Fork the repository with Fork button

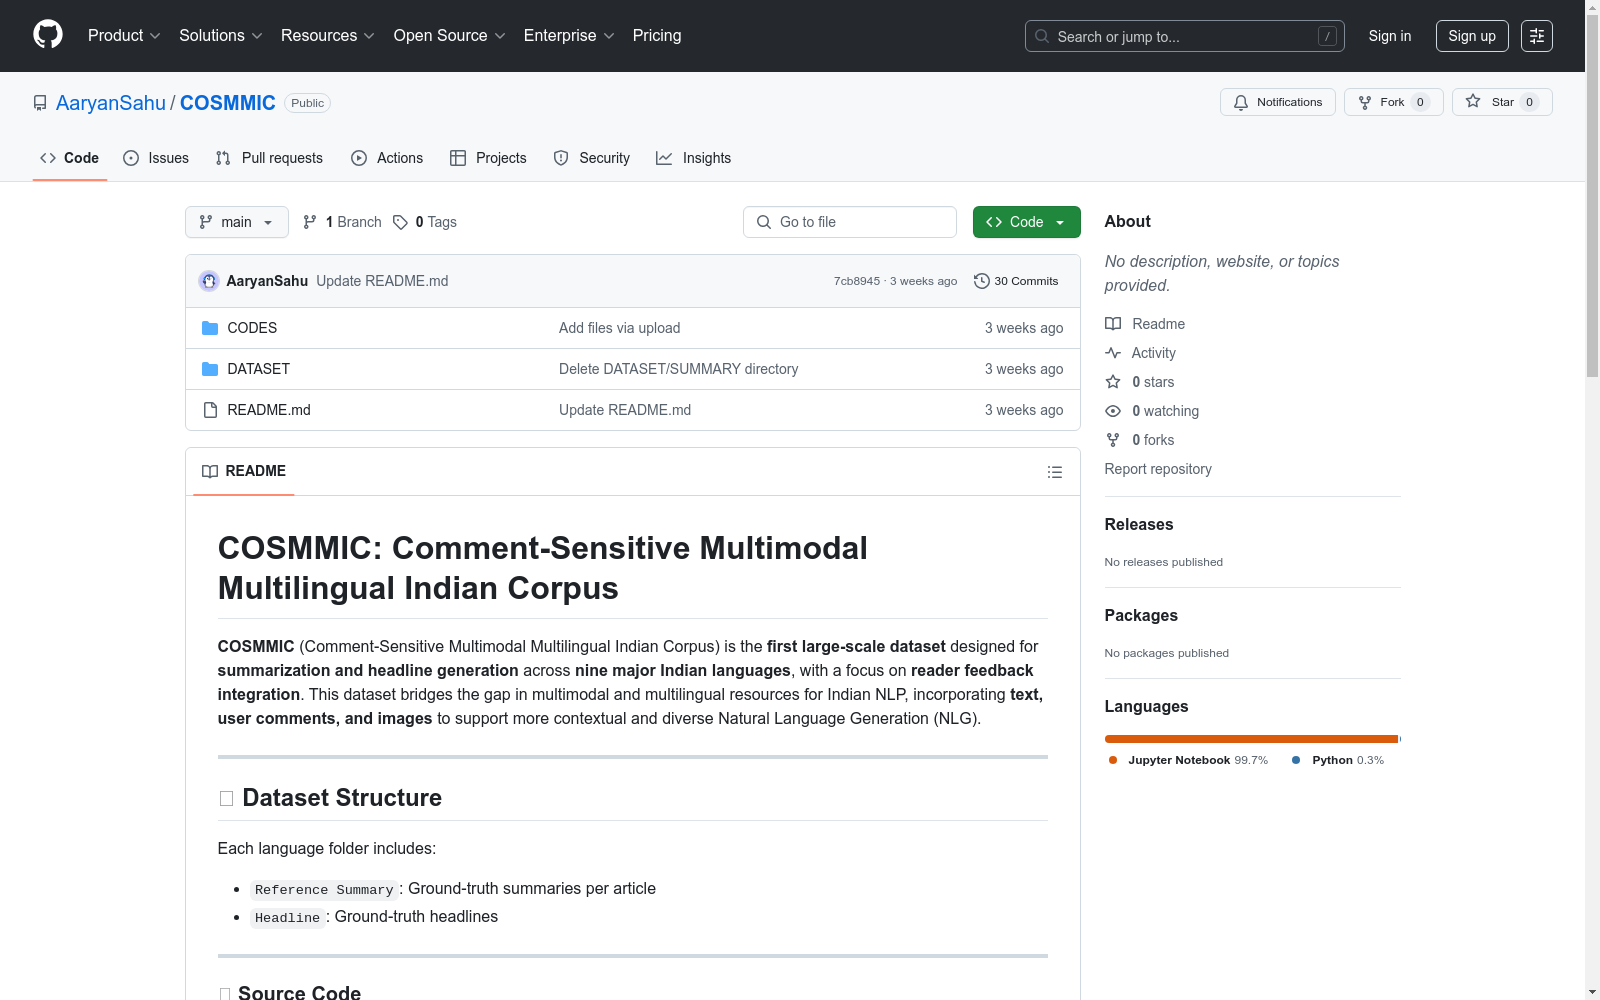[1394, 102]
